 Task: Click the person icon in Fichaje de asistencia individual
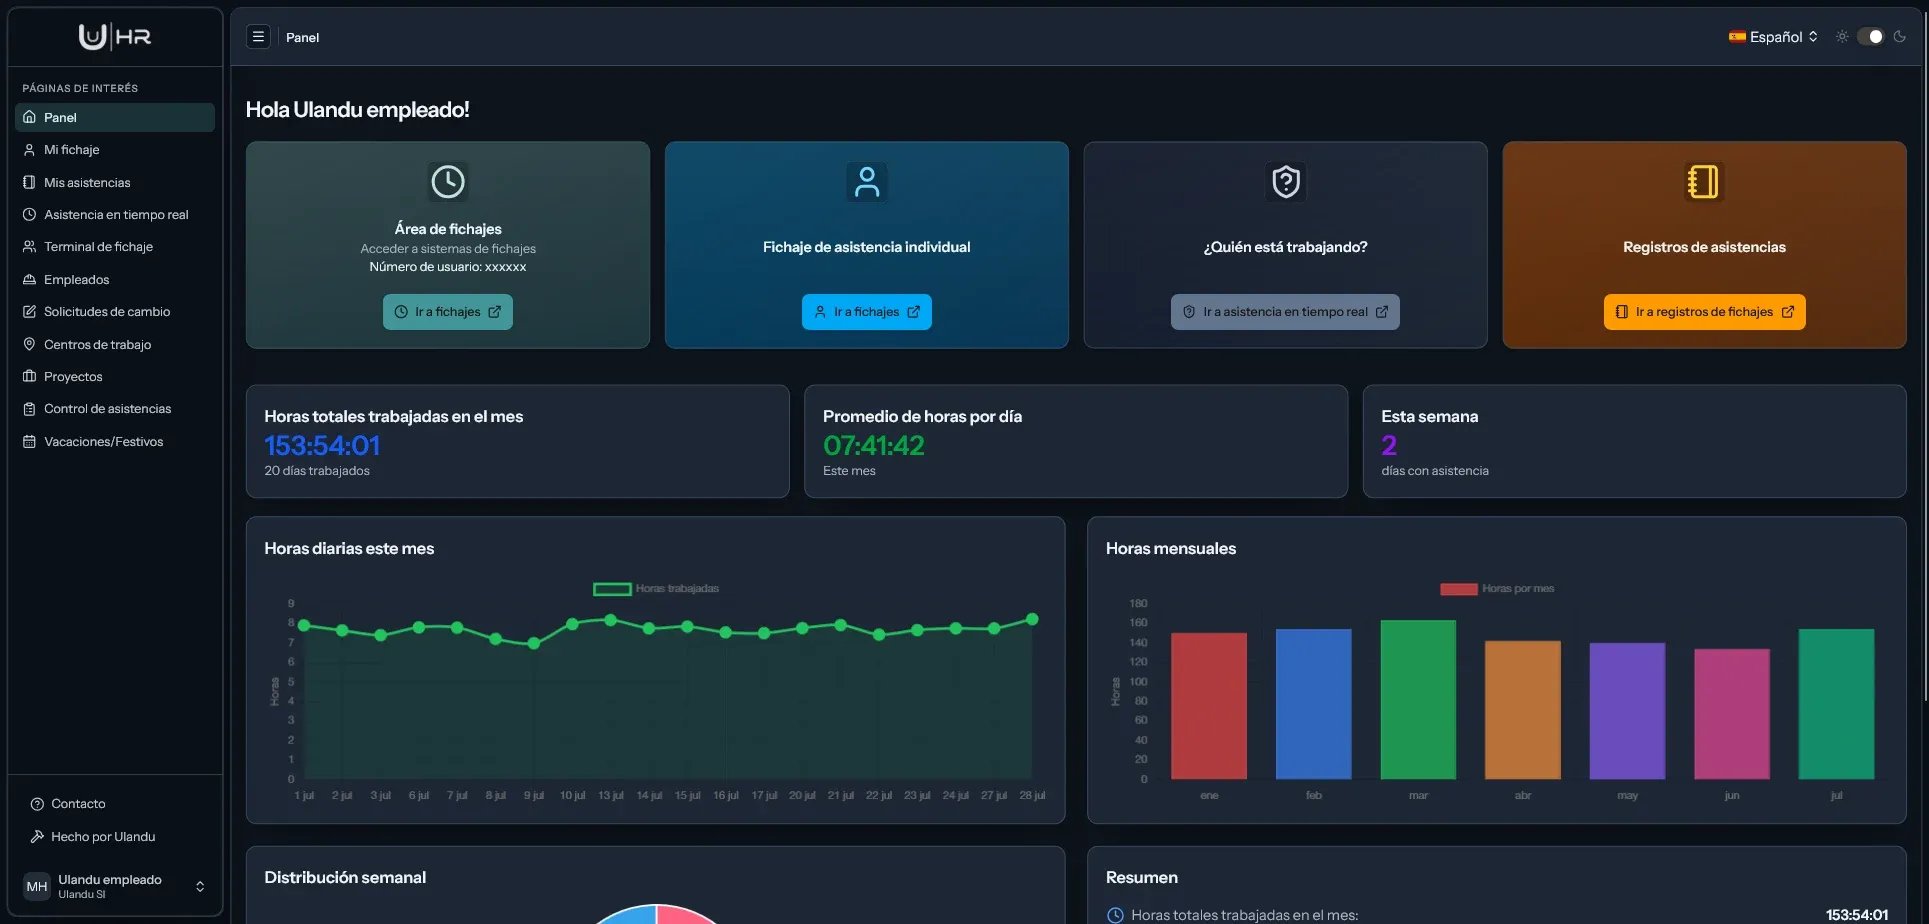click(x=867, y=182)
